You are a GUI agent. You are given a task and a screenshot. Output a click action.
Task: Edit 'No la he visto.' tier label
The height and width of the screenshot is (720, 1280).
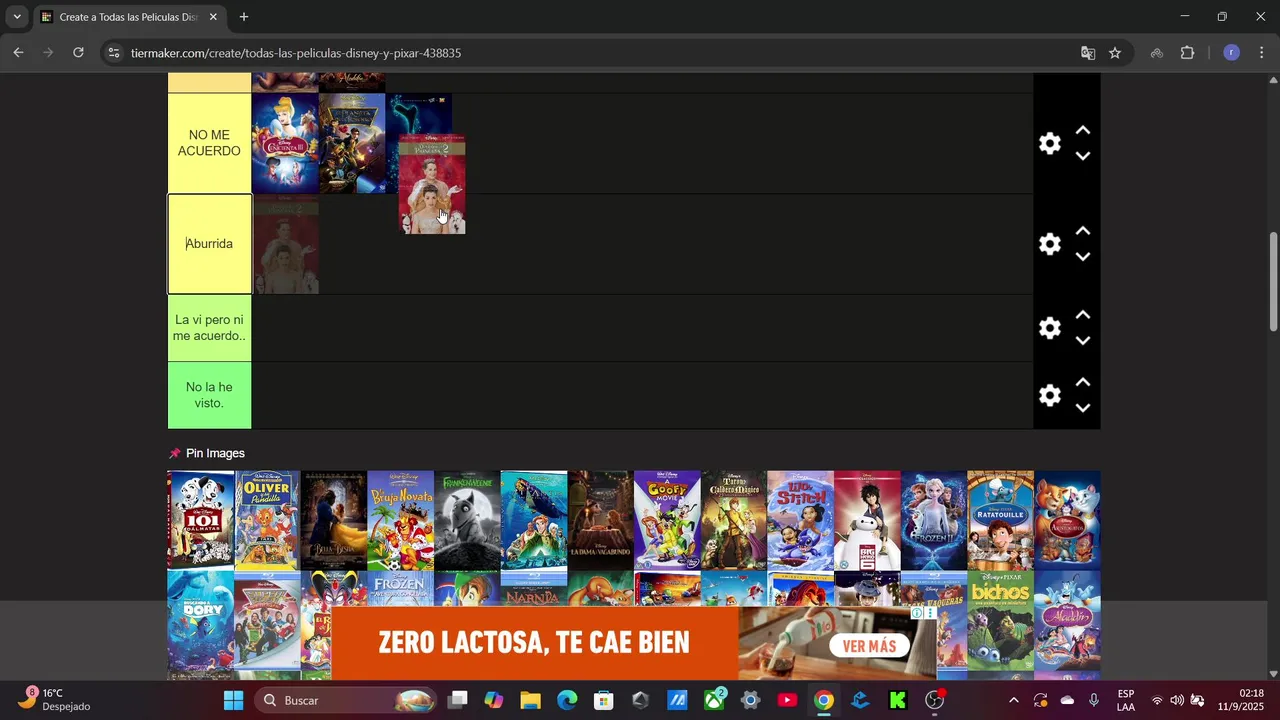point(209,395)
